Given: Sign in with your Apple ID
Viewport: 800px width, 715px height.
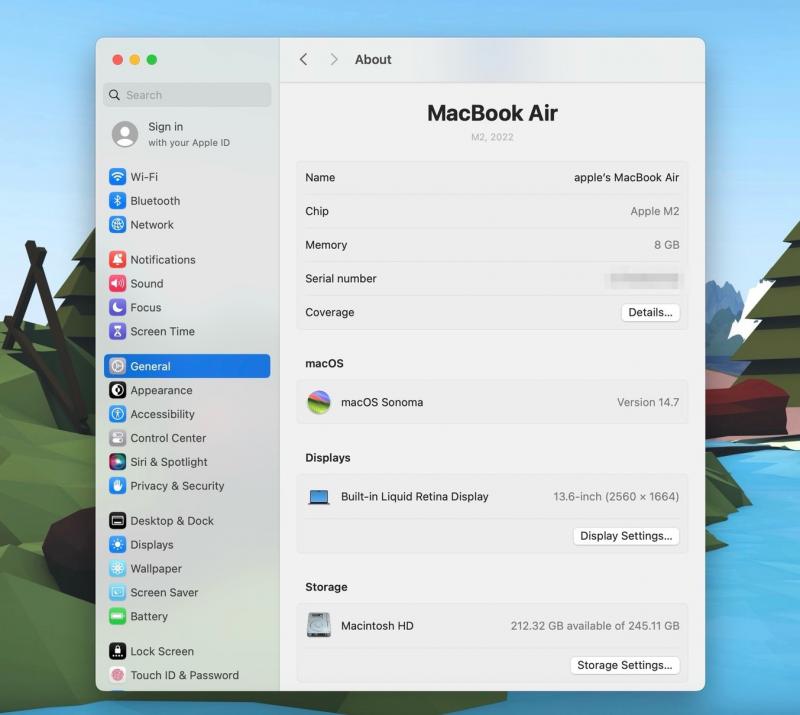Looking at the screenshot, I should pyautogui.click(x=189, y=134).
